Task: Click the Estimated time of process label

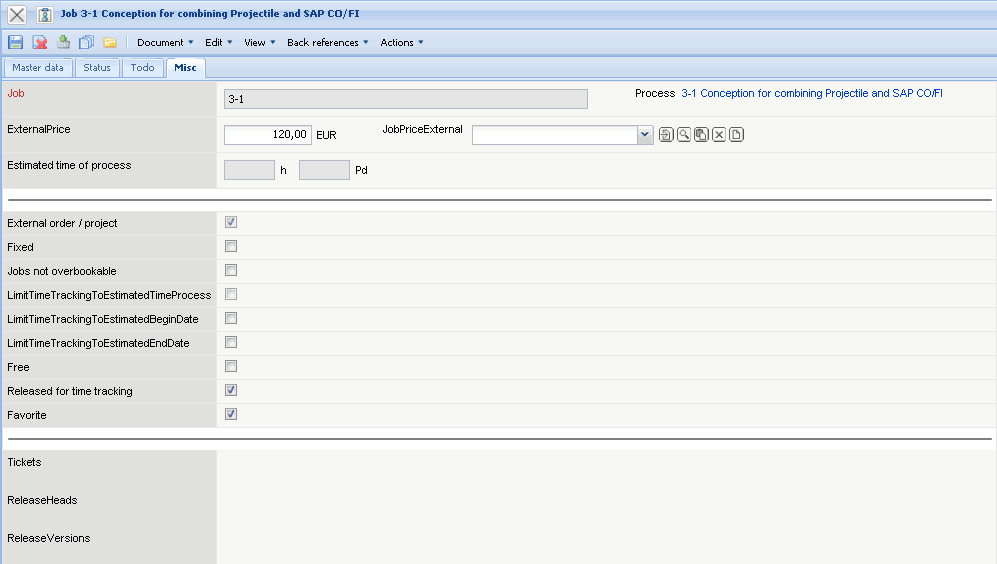Action: (69, 165)
